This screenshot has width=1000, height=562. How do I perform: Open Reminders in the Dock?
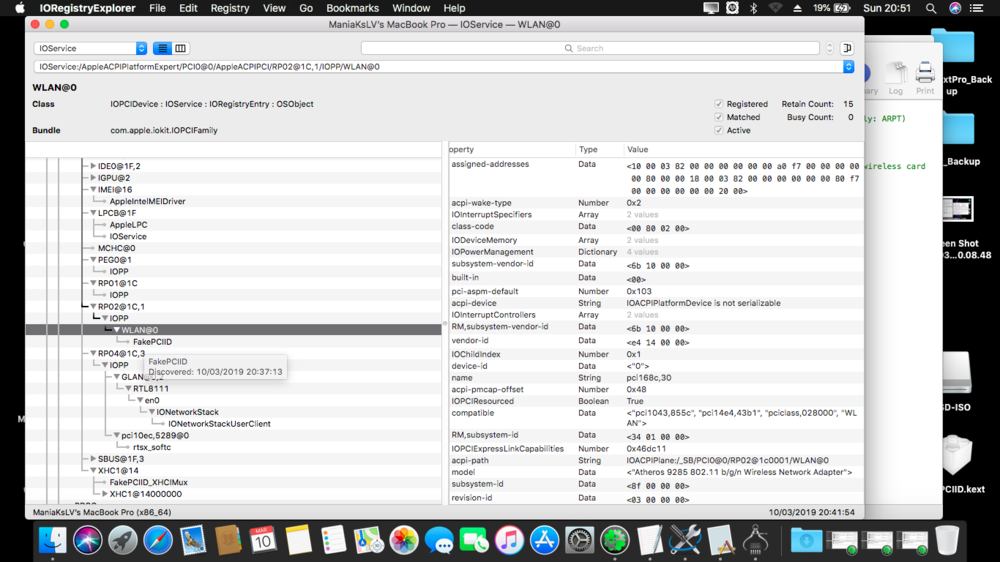tap(333, 540)
